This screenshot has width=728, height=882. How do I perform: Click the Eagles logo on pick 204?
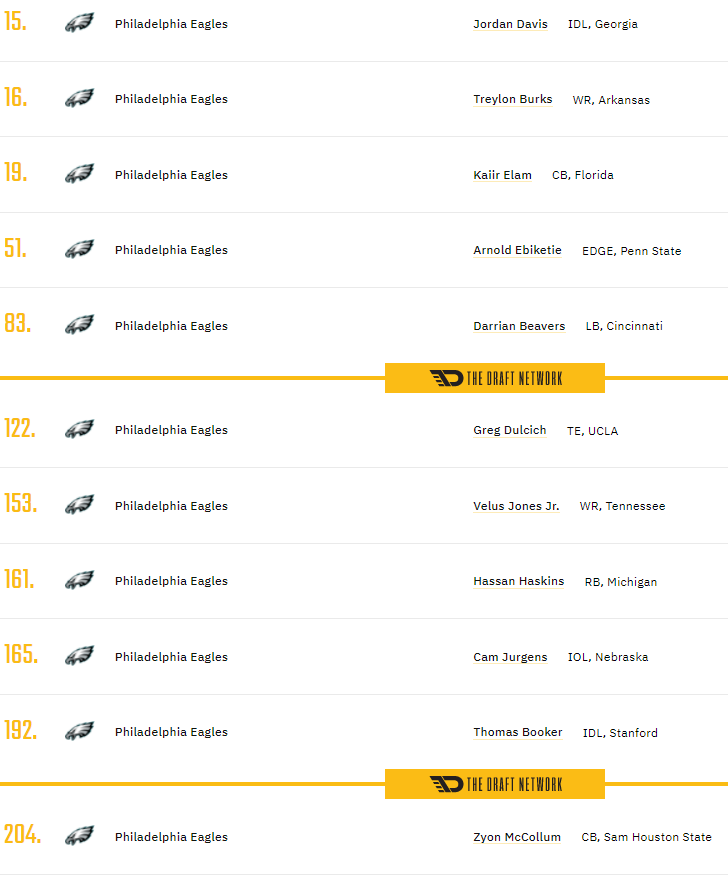pyautogui.click(x=79, y=837)
